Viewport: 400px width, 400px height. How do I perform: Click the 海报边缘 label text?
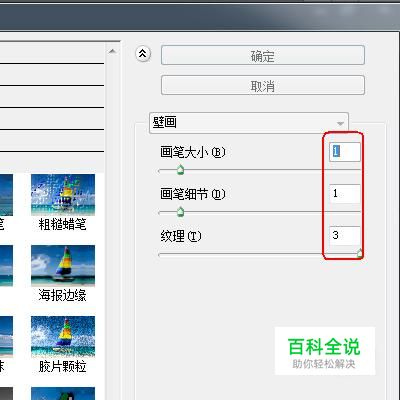63,295
